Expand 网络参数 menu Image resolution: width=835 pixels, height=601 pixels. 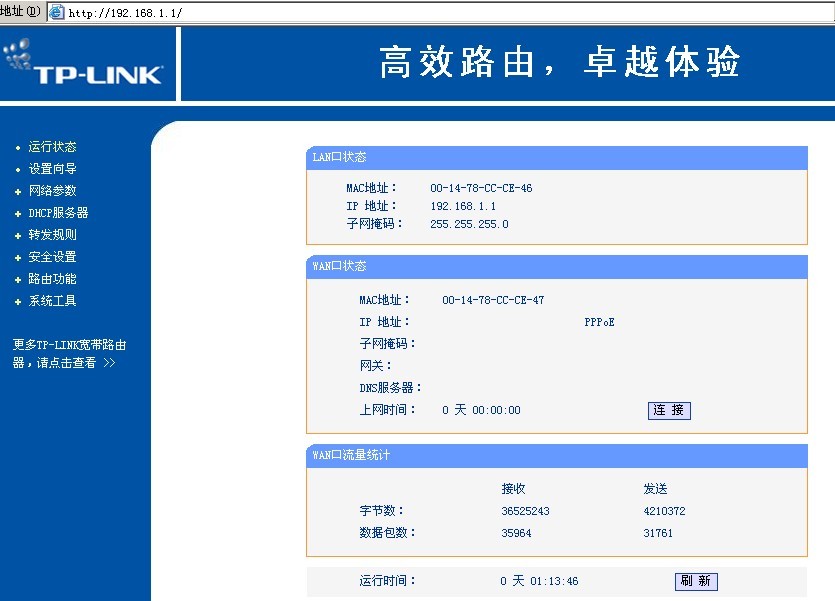pyautogui.click(x=52, y=191)
